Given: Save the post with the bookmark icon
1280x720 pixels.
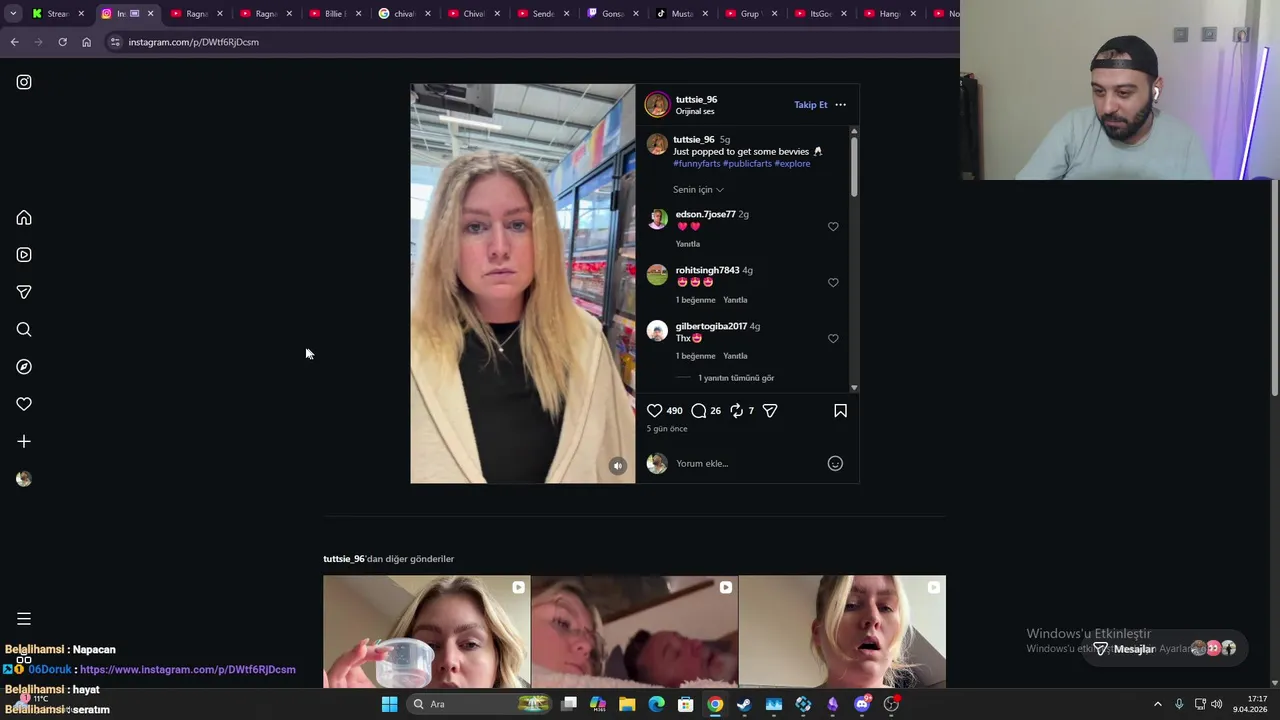Looking at the screenshot, I should point(840,411).
